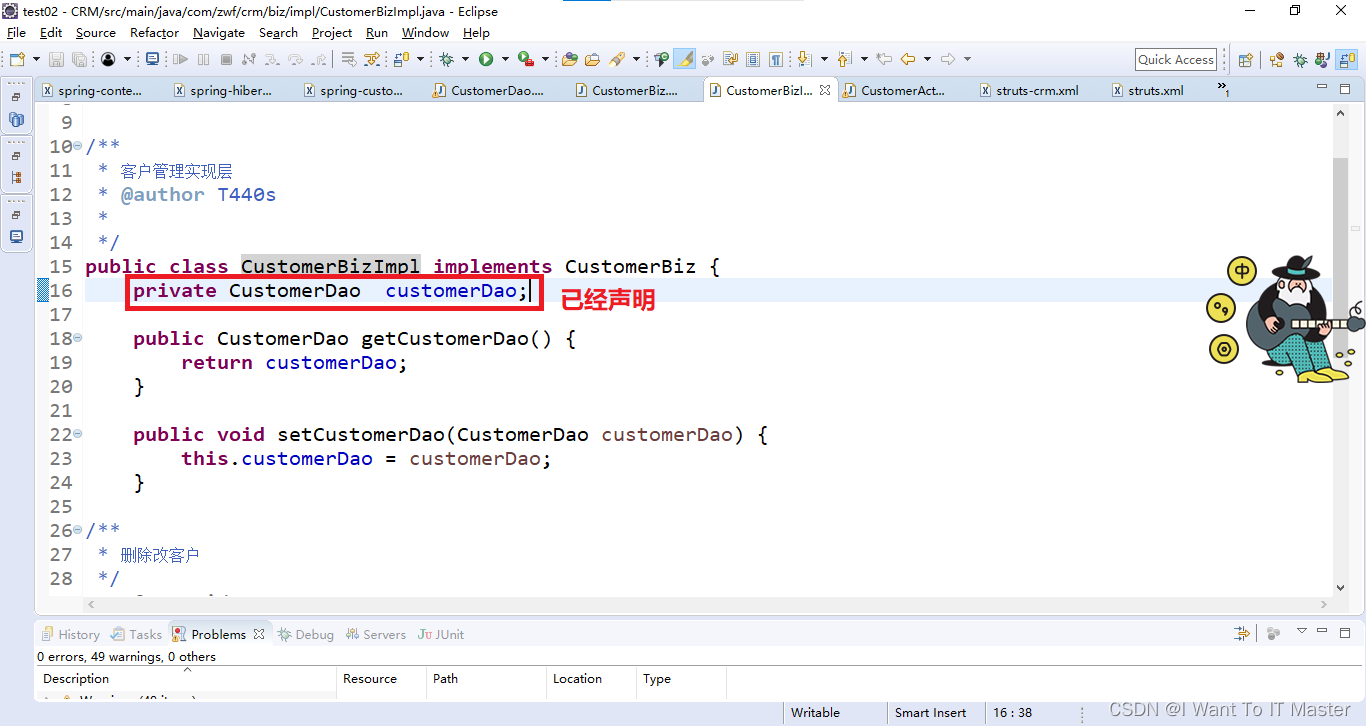Click the Search flashlight toolbar icon
Screen dimensions: 1366x726
[617, 59]
